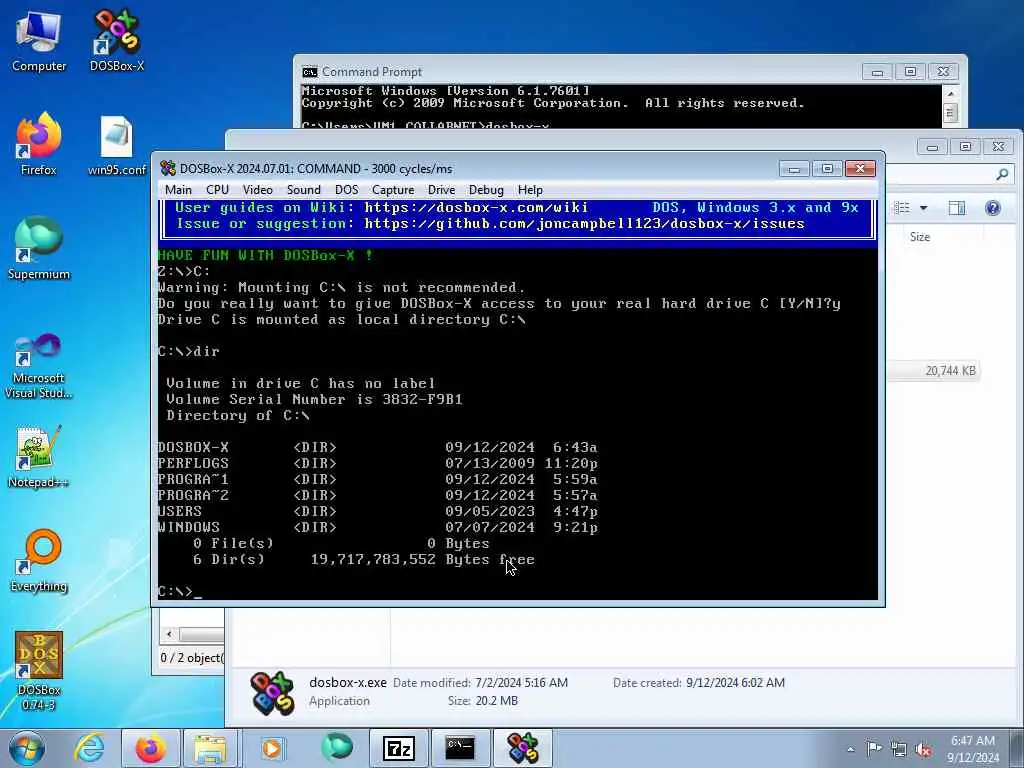Maximize the DOSBox-X window

tap(827, 169)
